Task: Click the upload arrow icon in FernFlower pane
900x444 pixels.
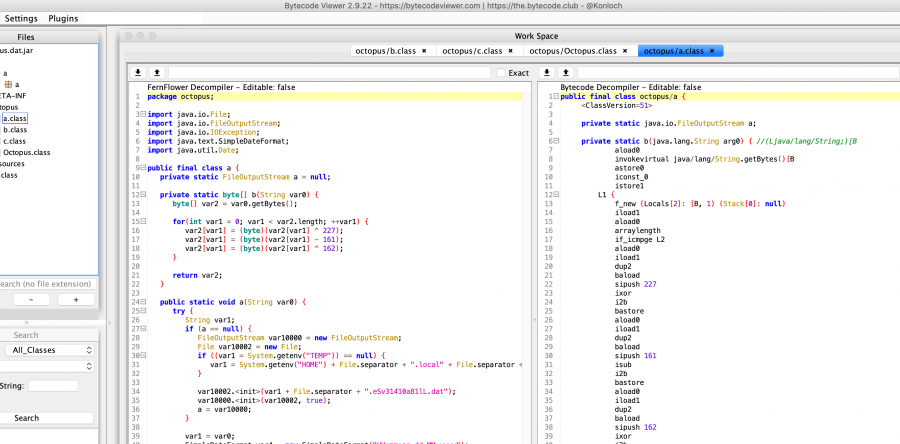Action: (157, 73)
